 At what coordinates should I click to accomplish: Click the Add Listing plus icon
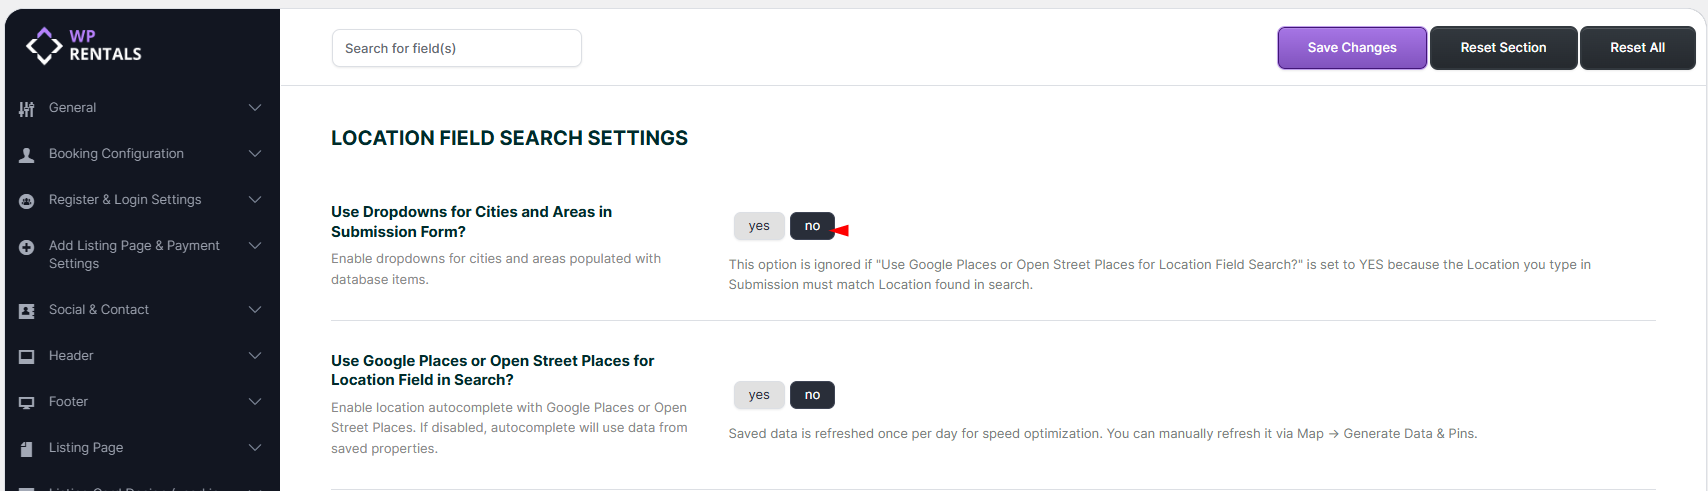coord(27,247)
